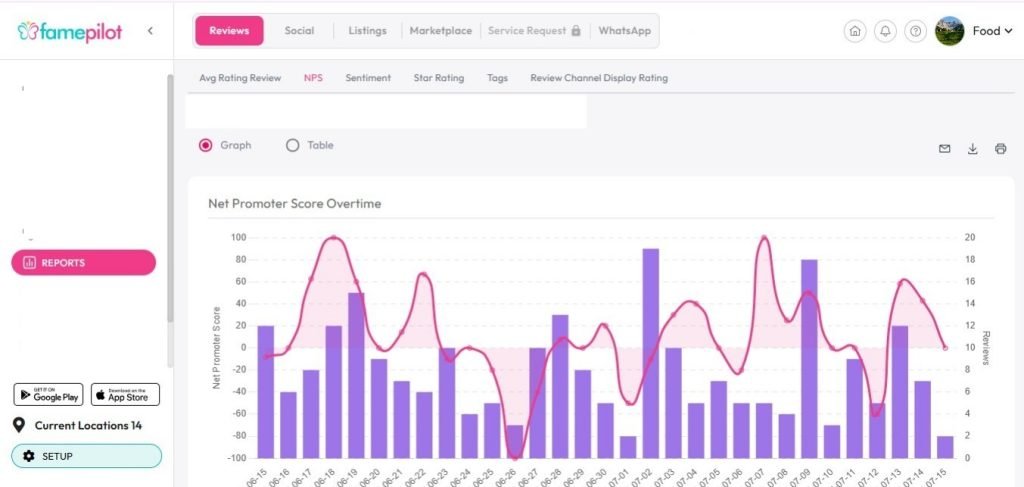
Task: Select the Table radio button
Action: point(293,145)
